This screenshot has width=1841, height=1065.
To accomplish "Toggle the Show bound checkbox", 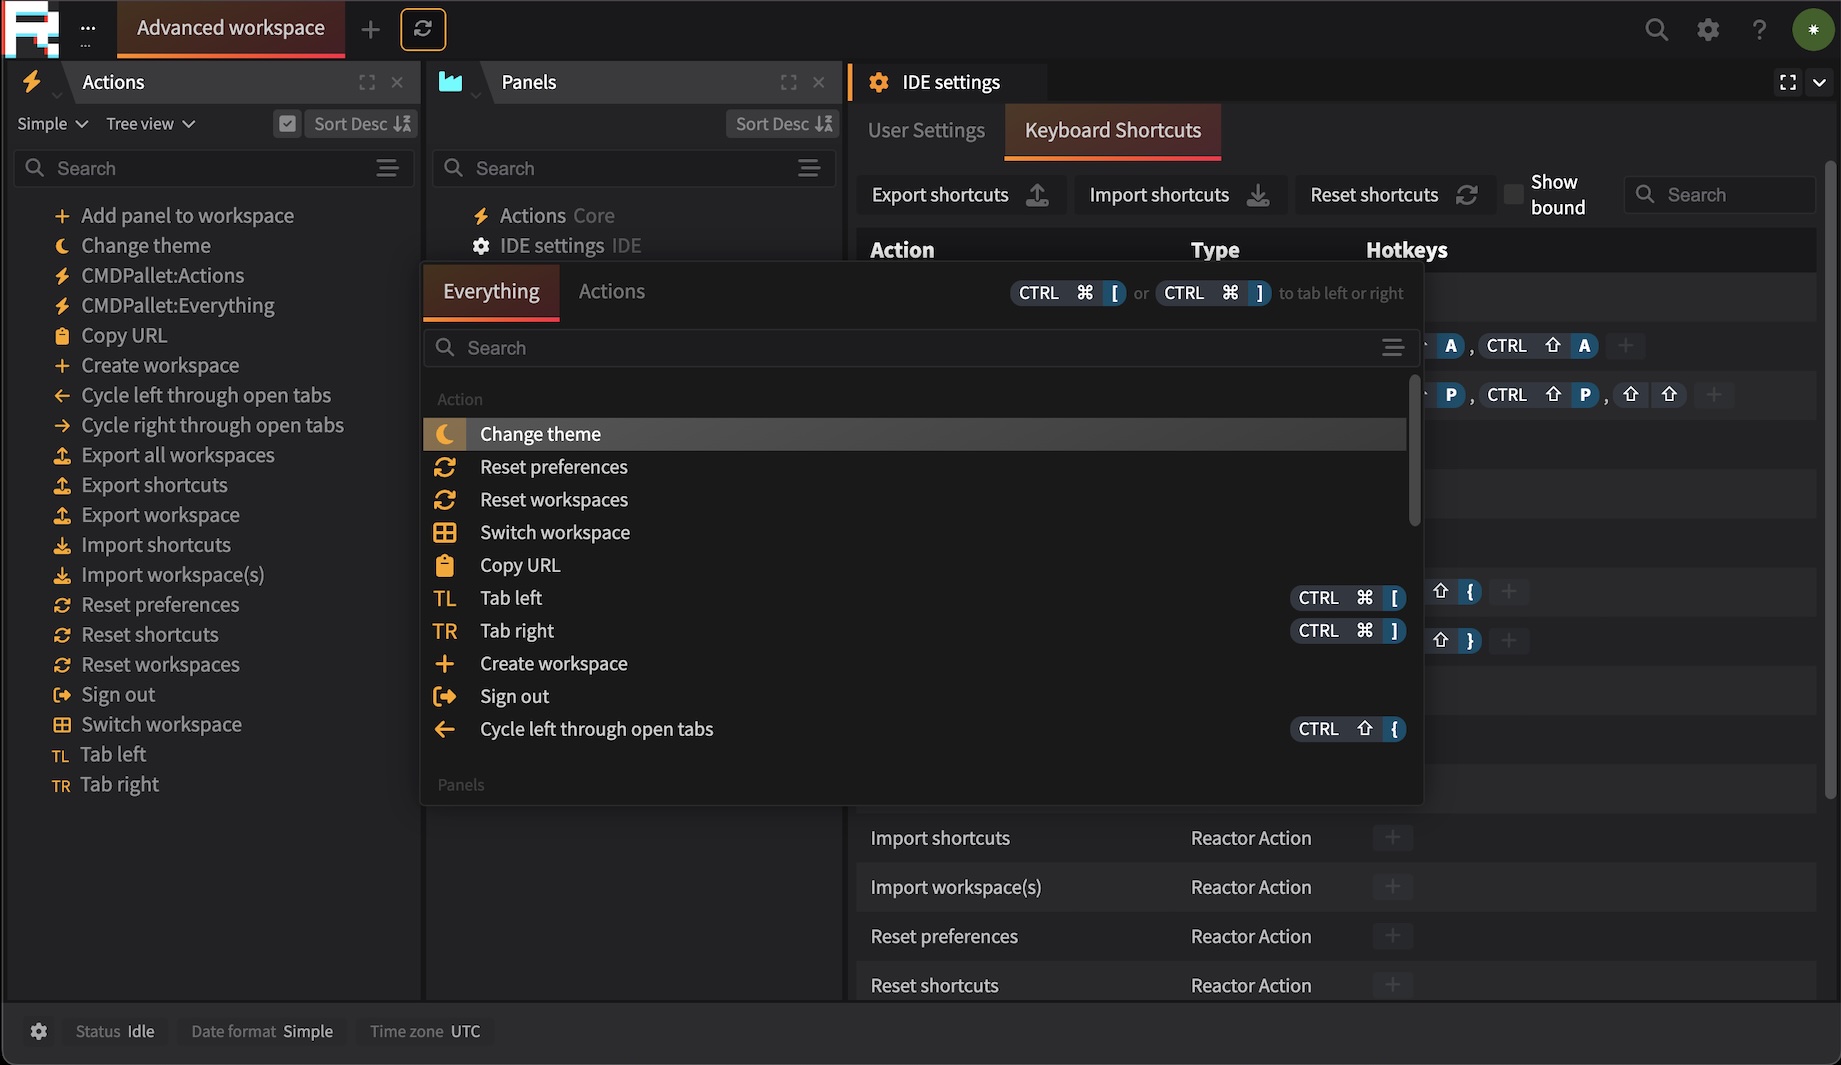I will (1514, 195).
